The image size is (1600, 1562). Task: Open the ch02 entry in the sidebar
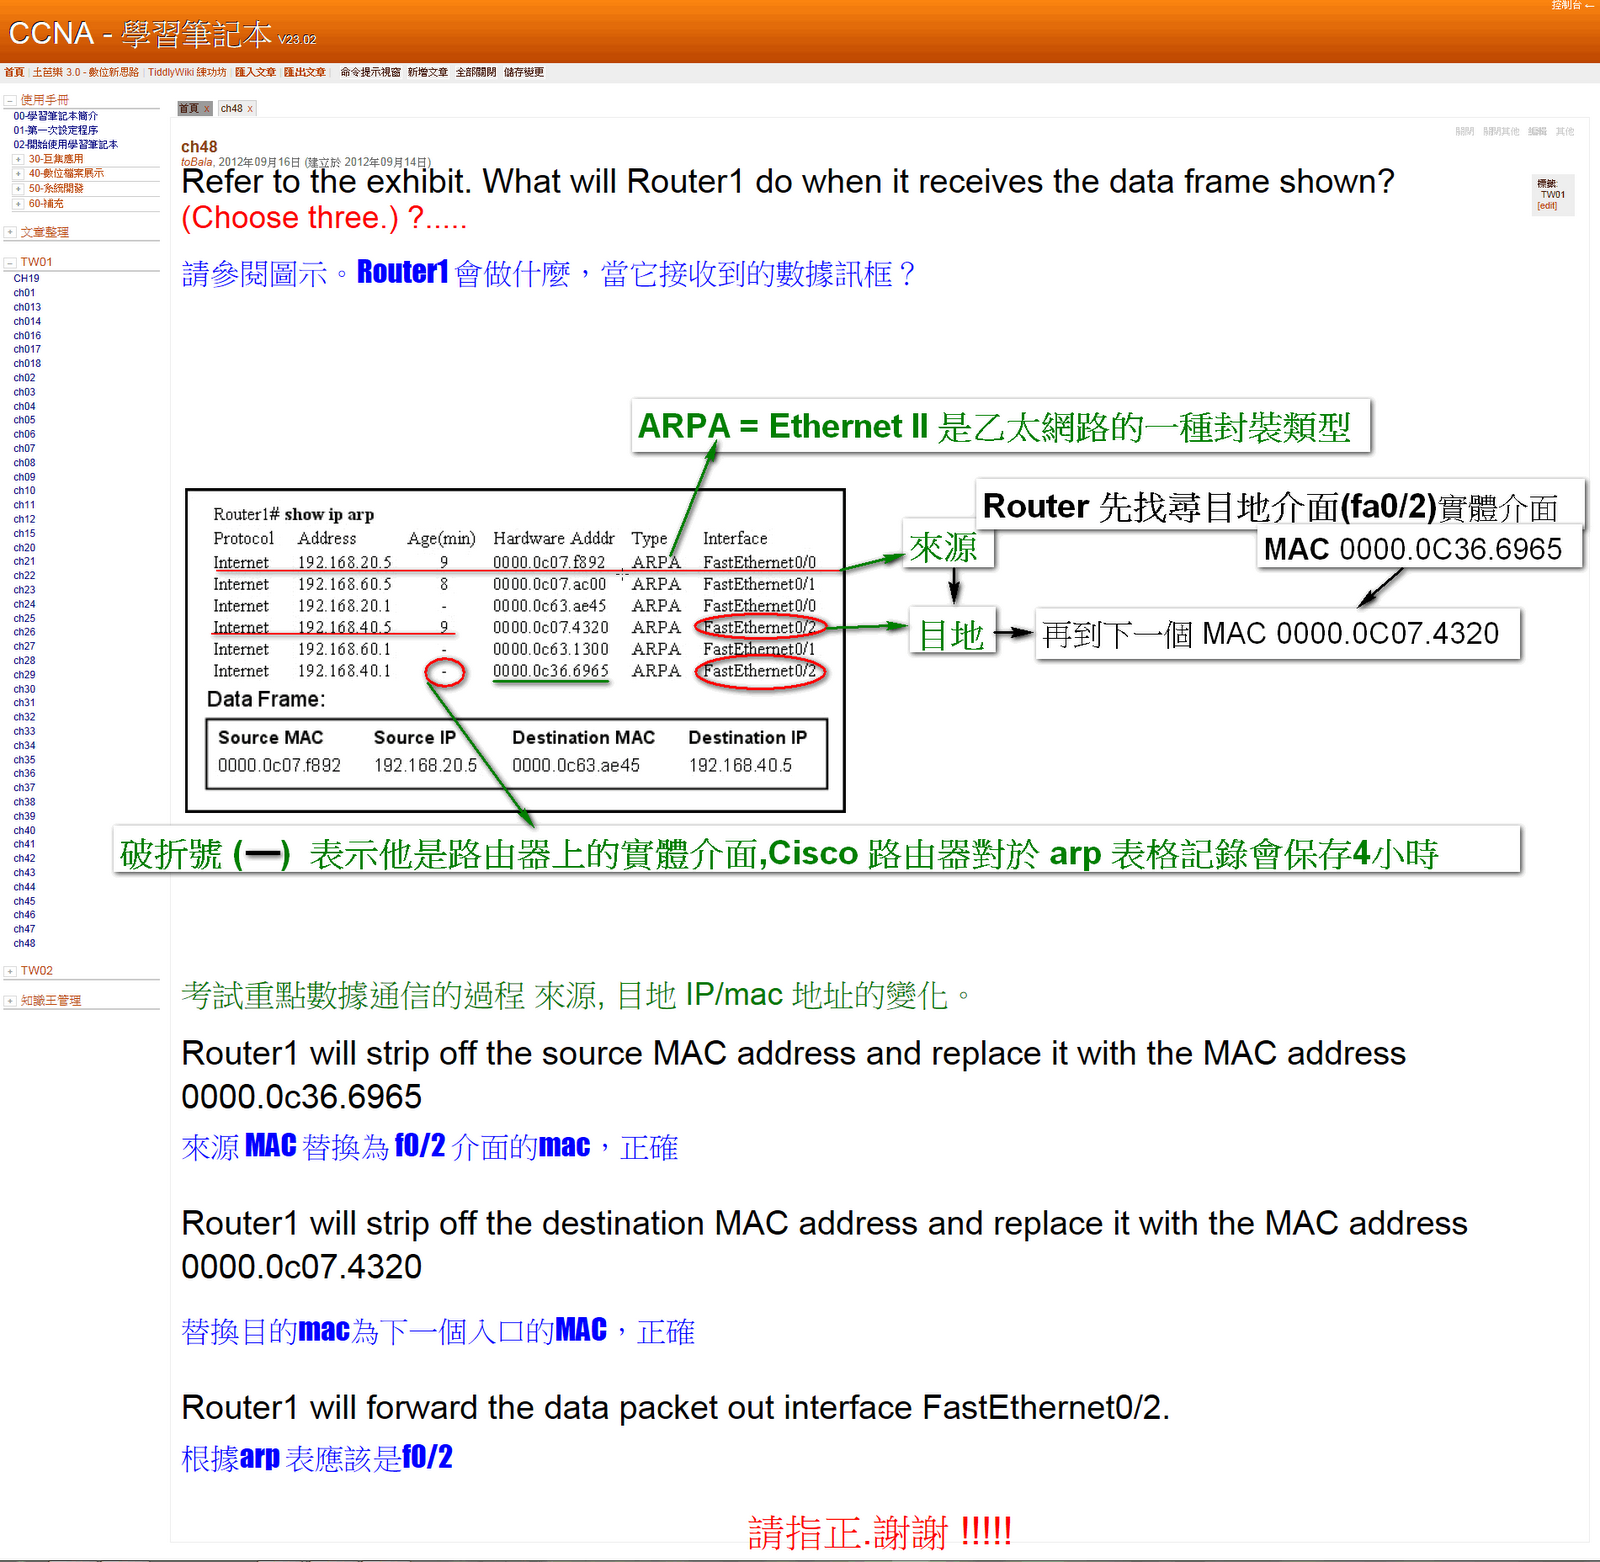click(24, 378)
